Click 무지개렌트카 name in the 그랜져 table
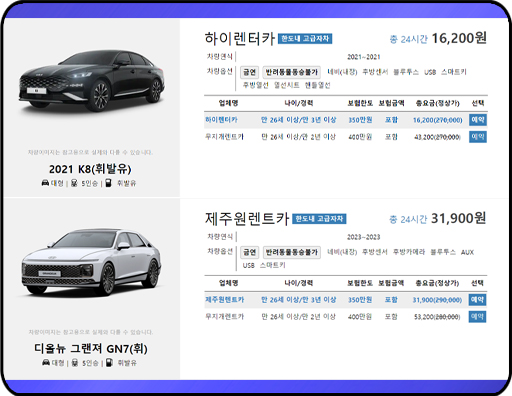Image resolution: width=512 pixels, height=396 pixels. coord(224,316)
